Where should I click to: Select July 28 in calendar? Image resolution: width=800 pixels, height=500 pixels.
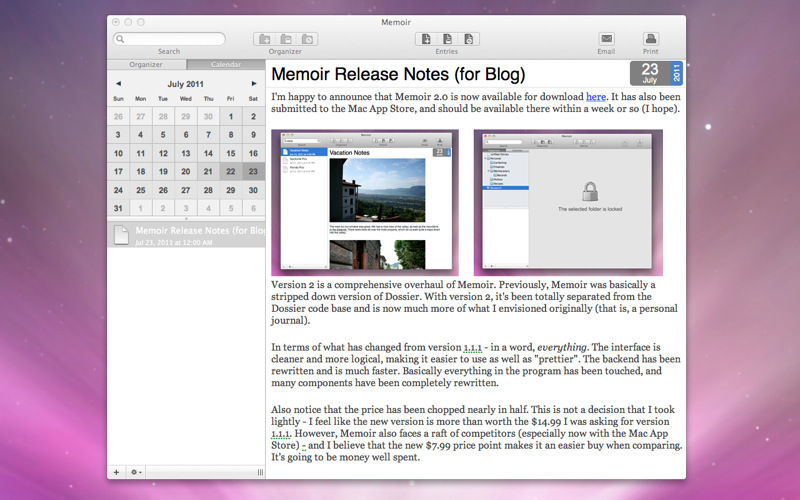point(208,190)
